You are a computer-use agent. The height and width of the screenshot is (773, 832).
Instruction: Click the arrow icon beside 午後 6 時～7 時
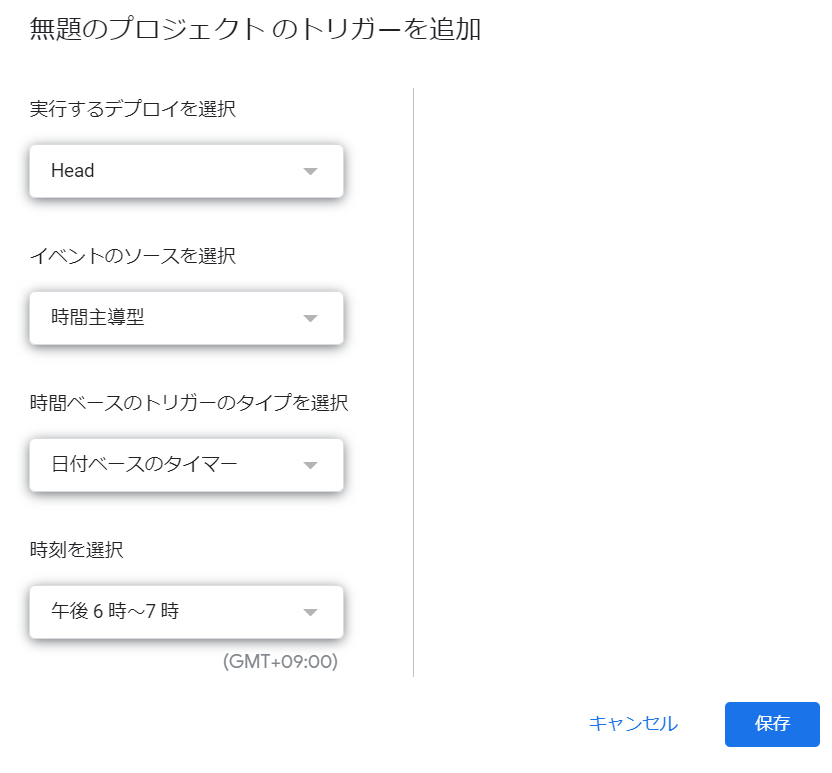pyautogui.click(x=310, y=612)
